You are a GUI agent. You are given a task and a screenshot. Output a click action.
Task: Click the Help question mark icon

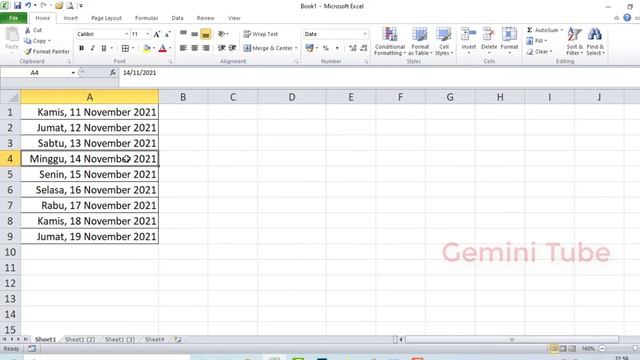tap(627, 18)
